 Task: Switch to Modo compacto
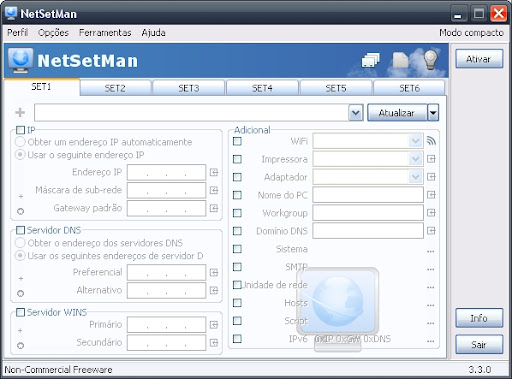coord(471,33)
